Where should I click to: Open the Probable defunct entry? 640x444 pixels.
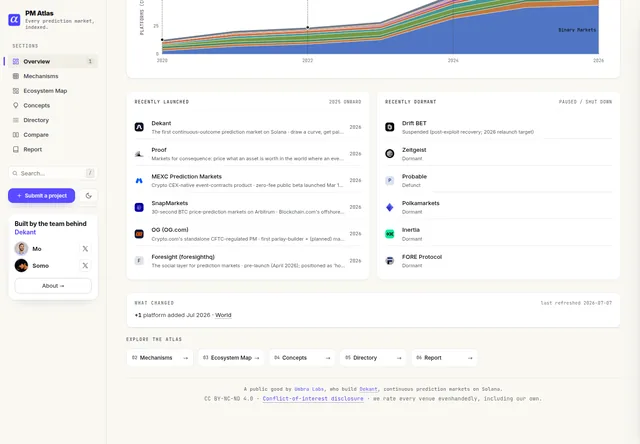pos(498,180)
